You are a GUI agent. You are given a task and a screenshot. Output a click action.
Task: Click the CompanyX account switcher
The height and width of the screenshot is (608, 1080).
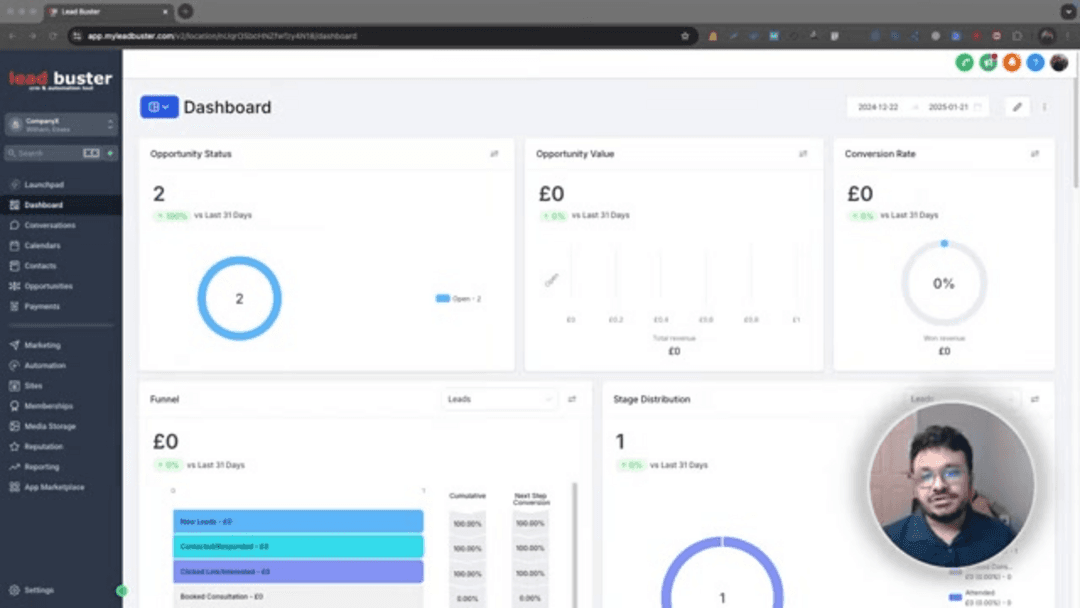click(60, 123)
